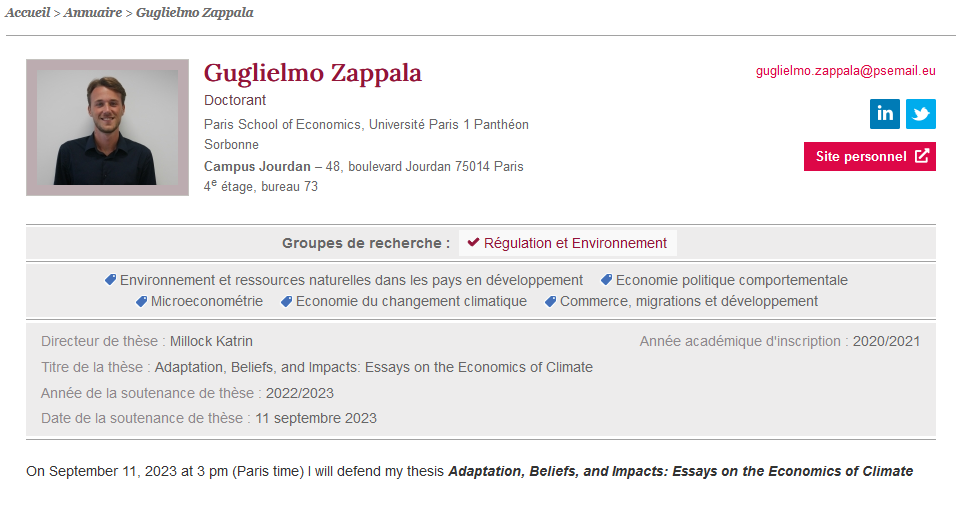Viewport: 960px width, 505px height.
Task: Click tag icon for Microeconométrie
Action: coord(141,301)
